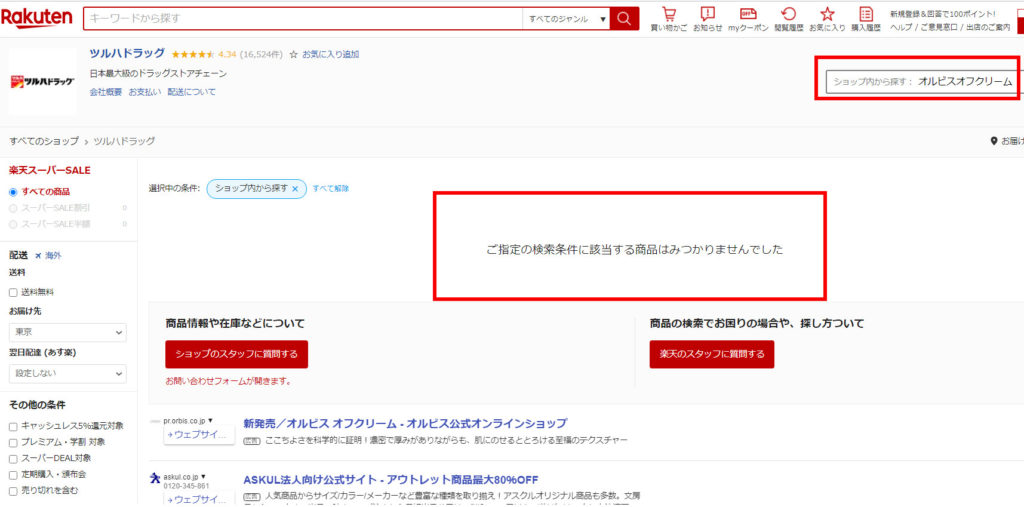Click the ツルハドラッグ shop logo
1024x507 pixels.
click(42, 82)
